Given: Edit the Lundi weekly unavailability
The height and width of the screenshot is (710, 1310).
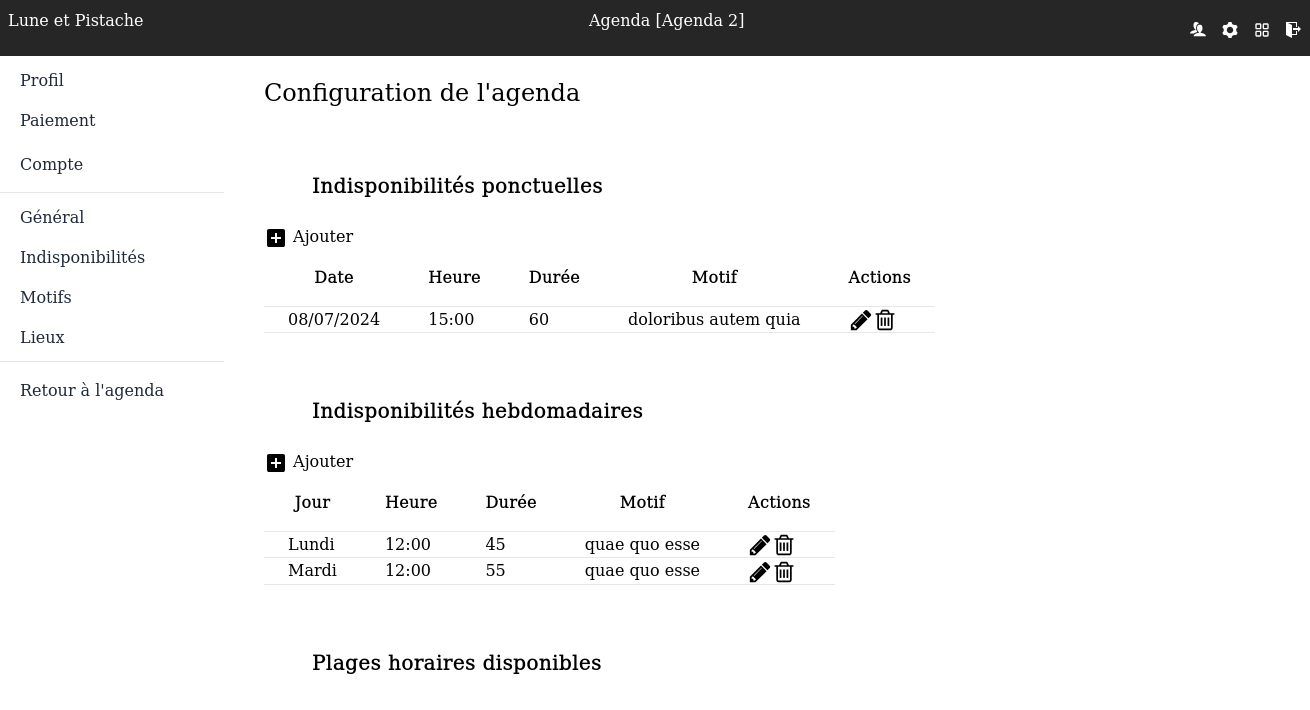Looking at the screenshot, I should 759,545.
